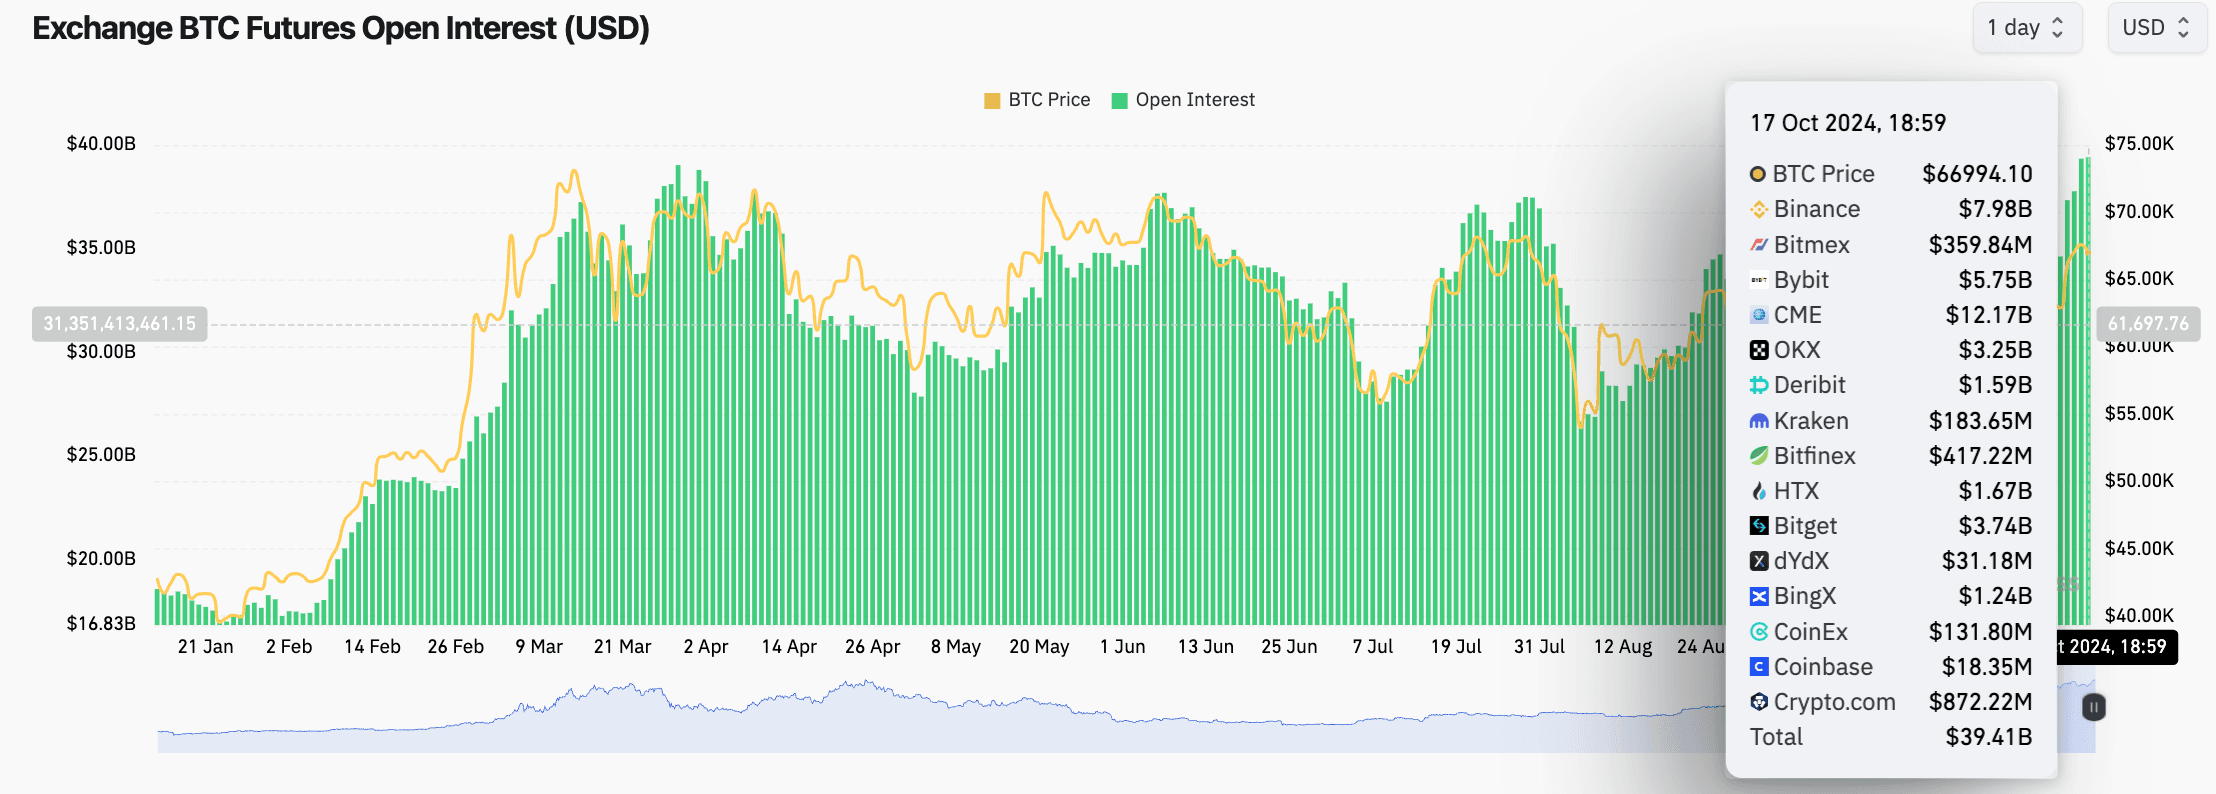The image size is (2216, 794).
Task: Click the 9 Mar x-axis date label
Action: pos(539,647)
